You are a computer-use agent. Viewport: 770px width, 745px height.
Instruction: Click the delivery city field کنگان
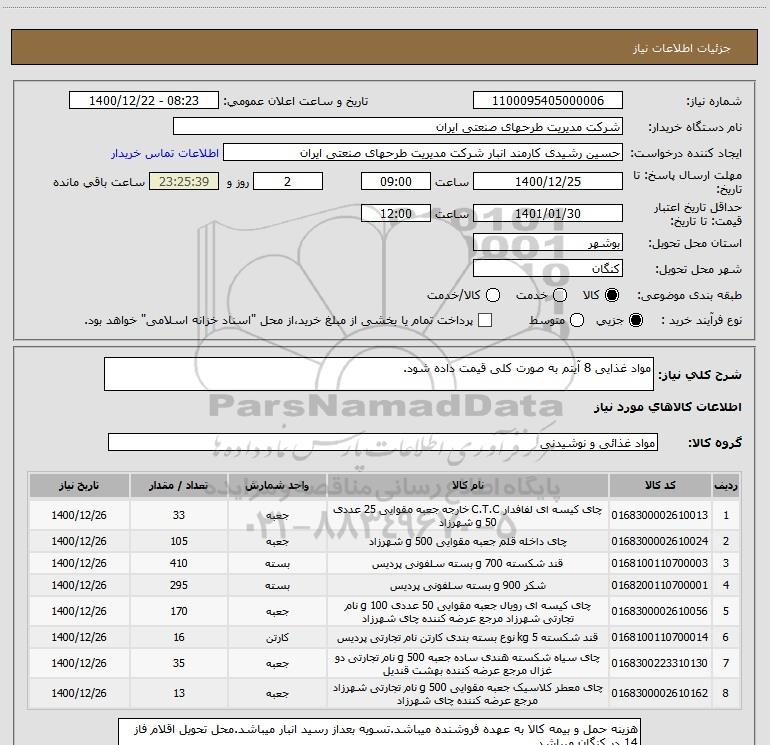point(548,269)
